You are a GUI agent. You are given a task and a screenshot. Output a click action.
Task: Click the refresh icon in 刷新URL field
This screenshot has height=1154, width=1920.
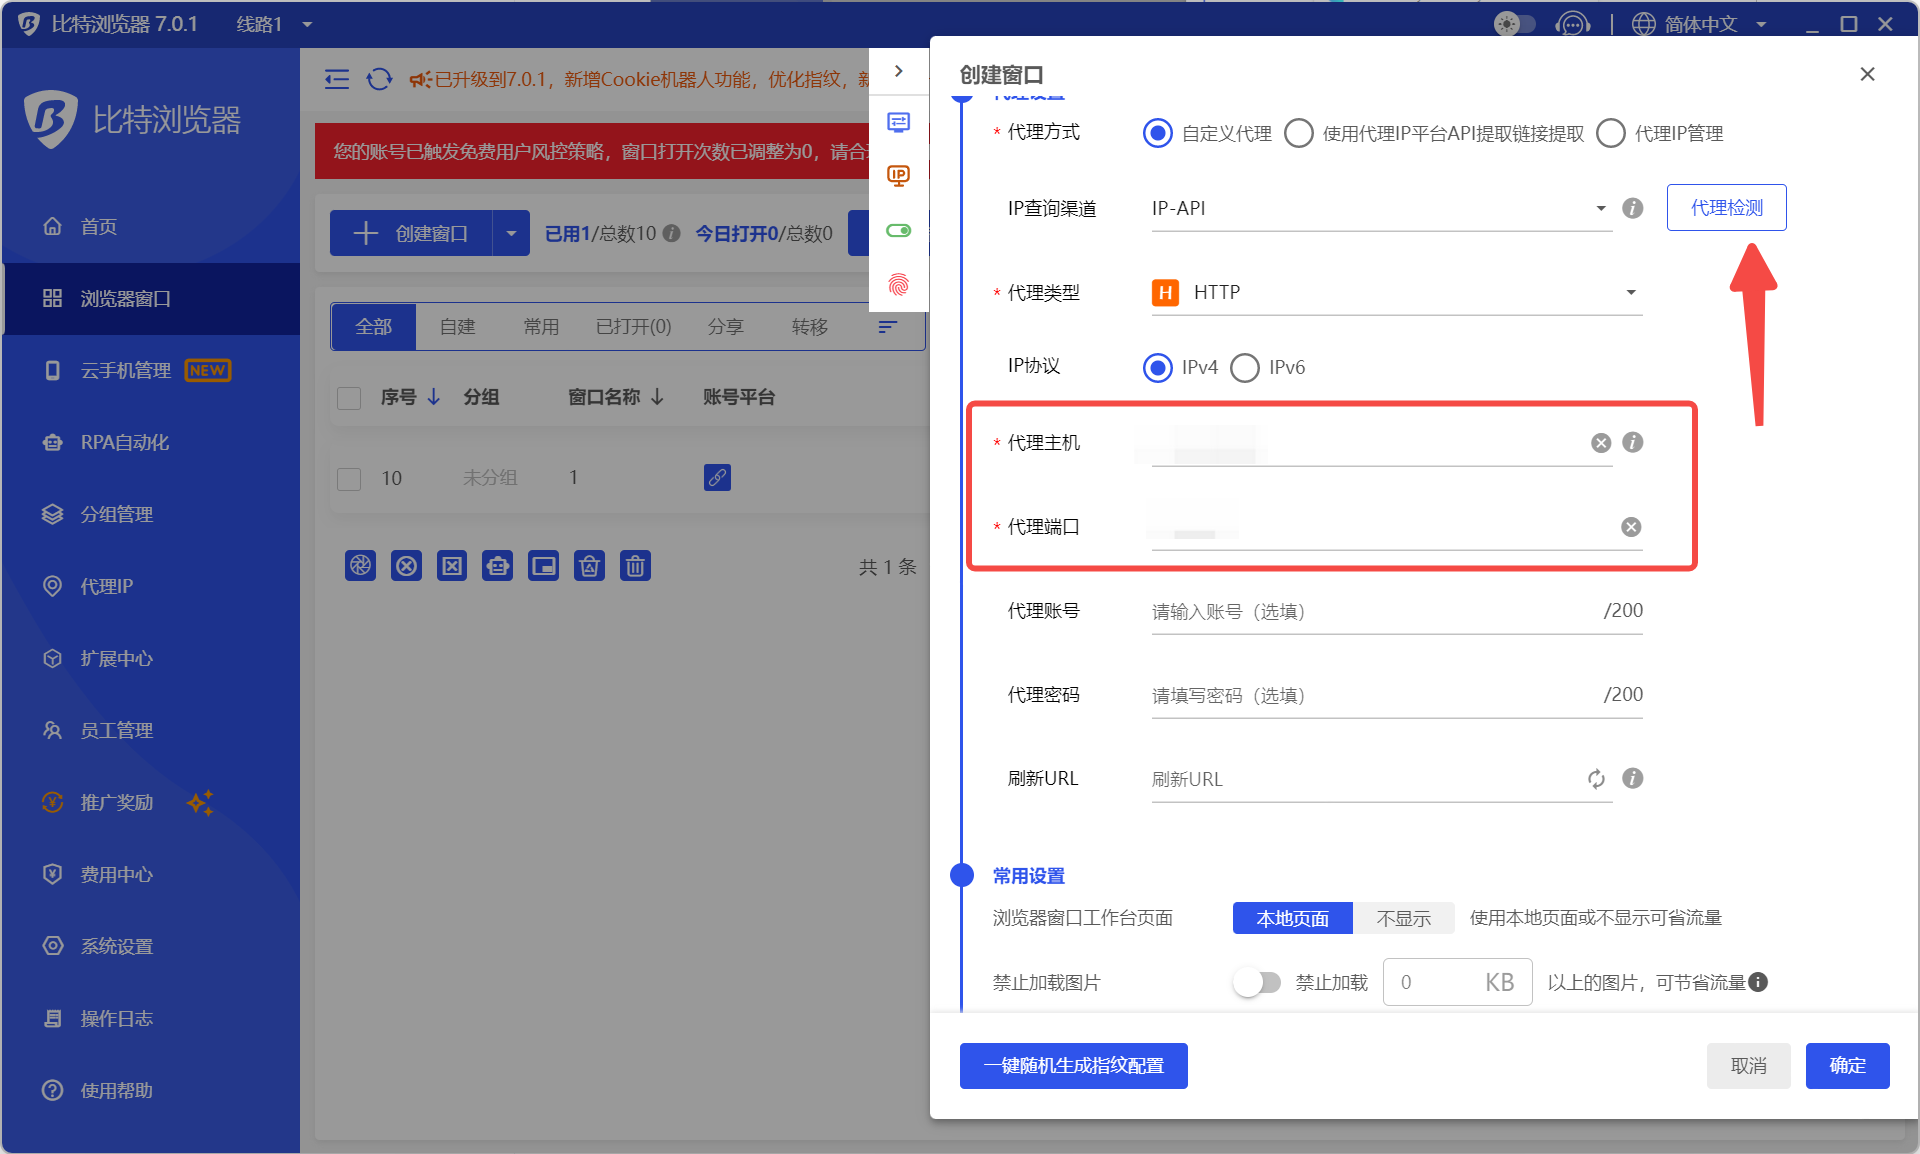(1596, 779)
